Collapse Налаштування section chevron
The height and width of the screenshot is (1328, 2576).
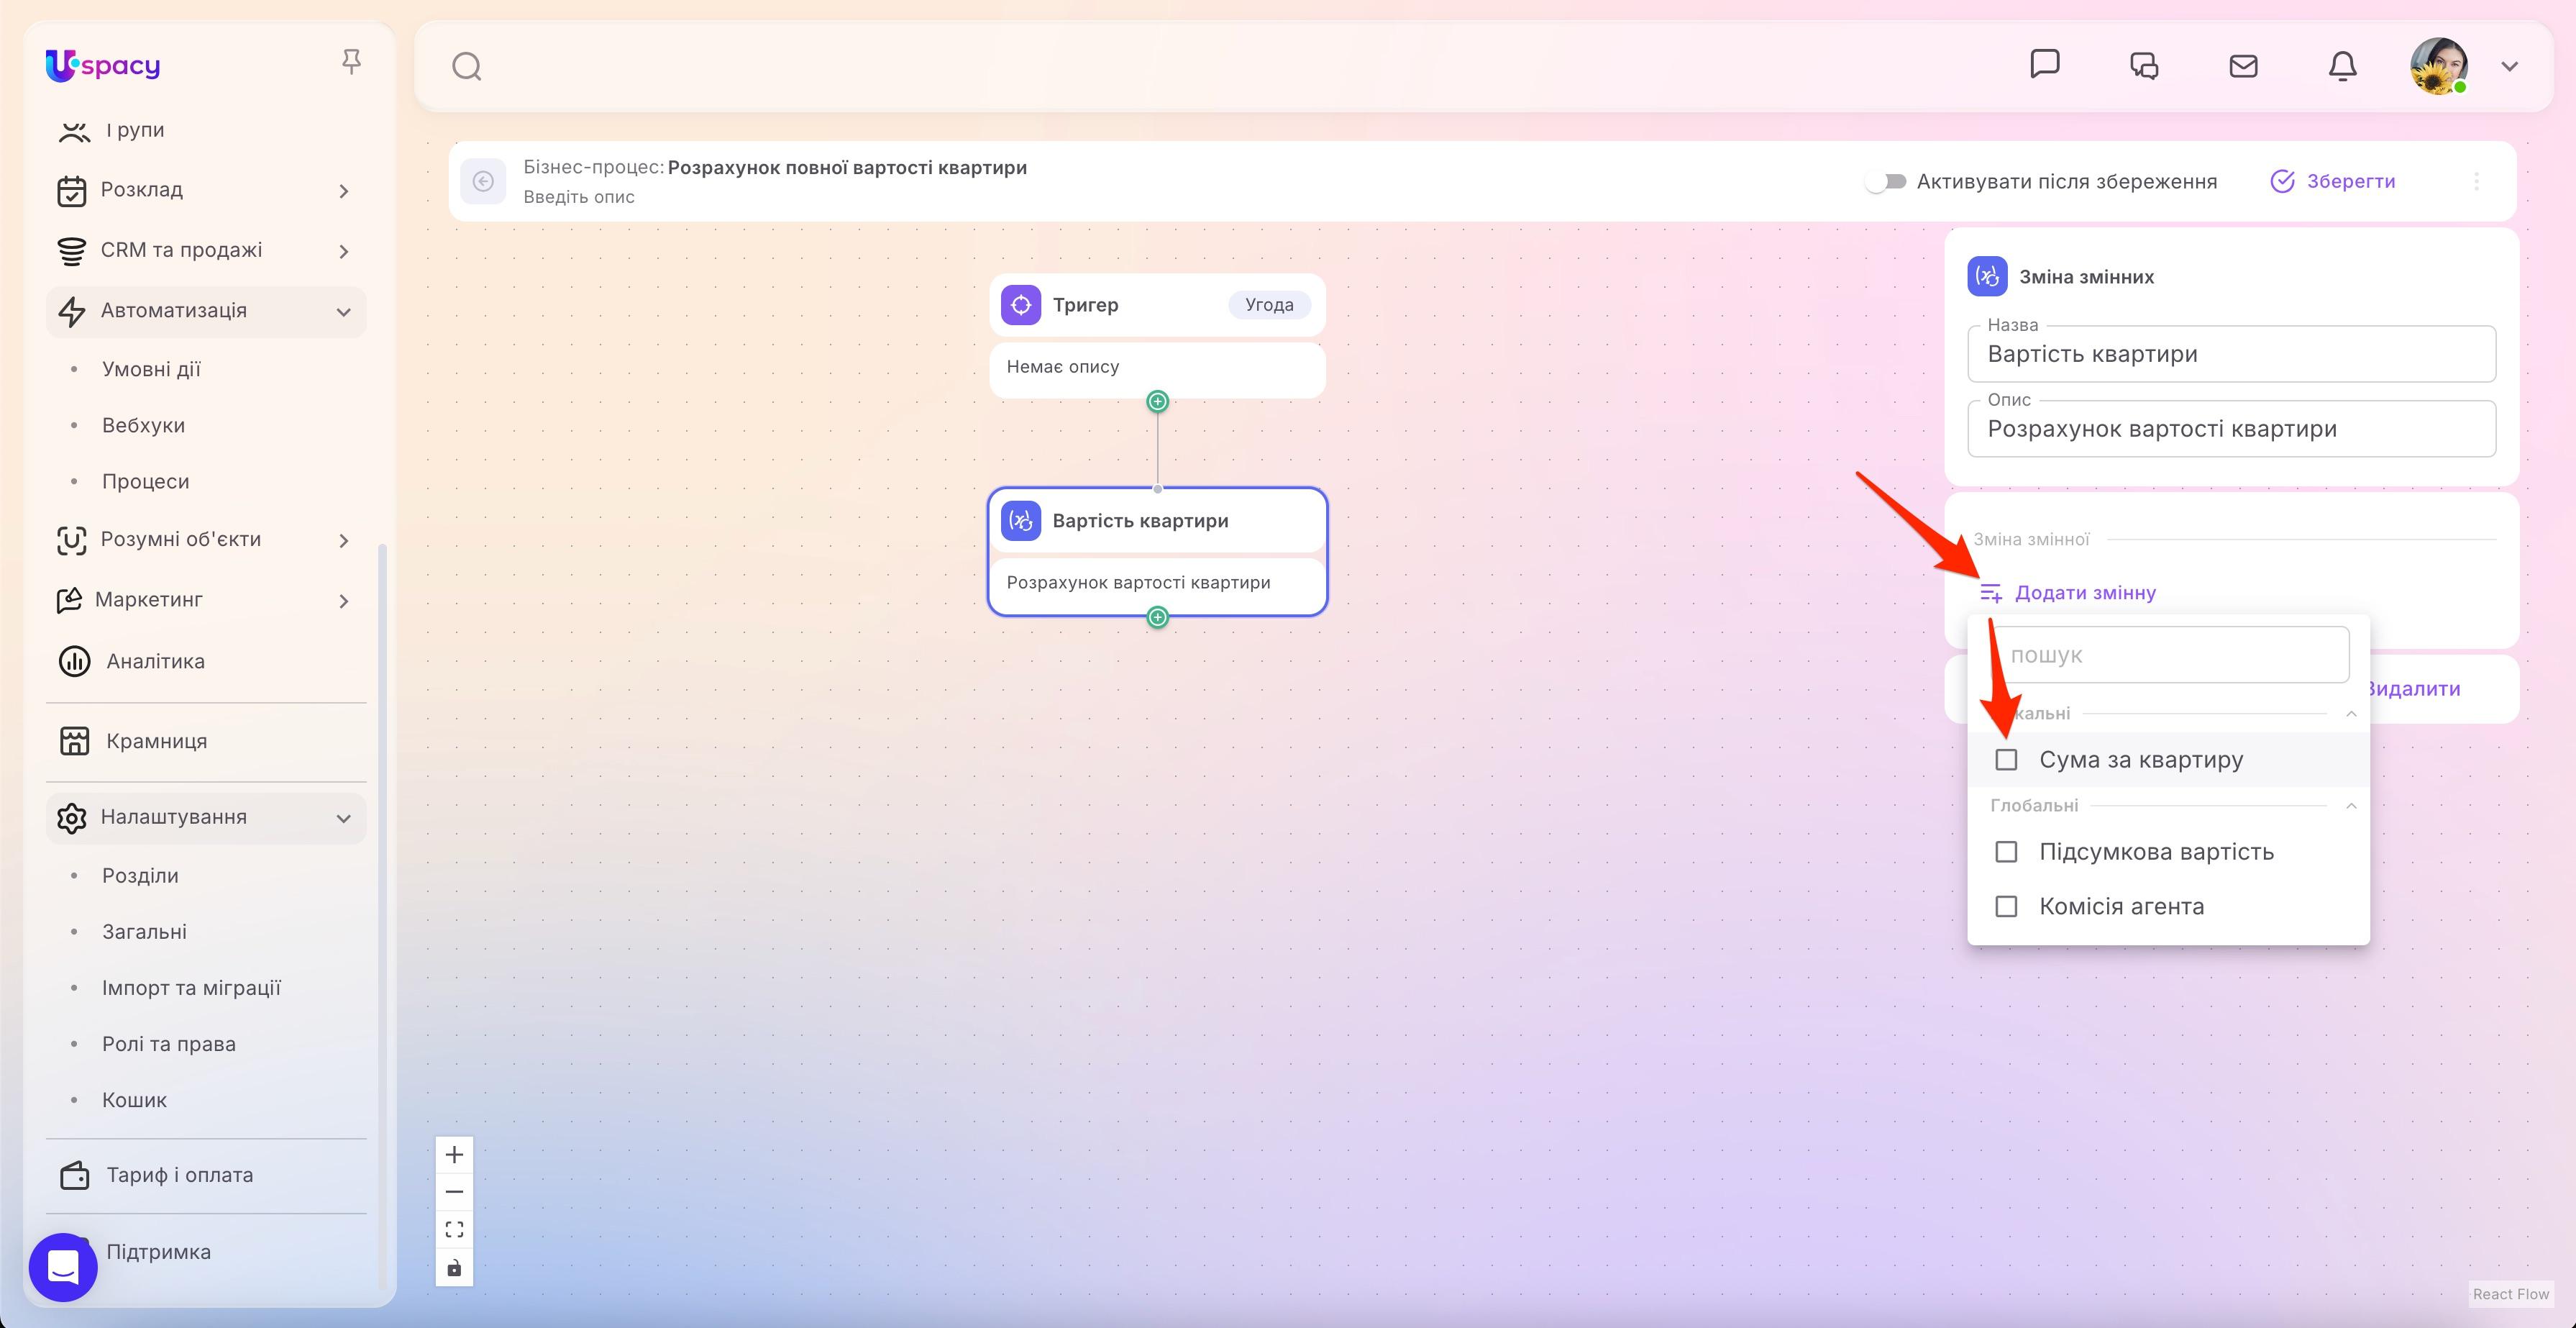tap(344, 818)
